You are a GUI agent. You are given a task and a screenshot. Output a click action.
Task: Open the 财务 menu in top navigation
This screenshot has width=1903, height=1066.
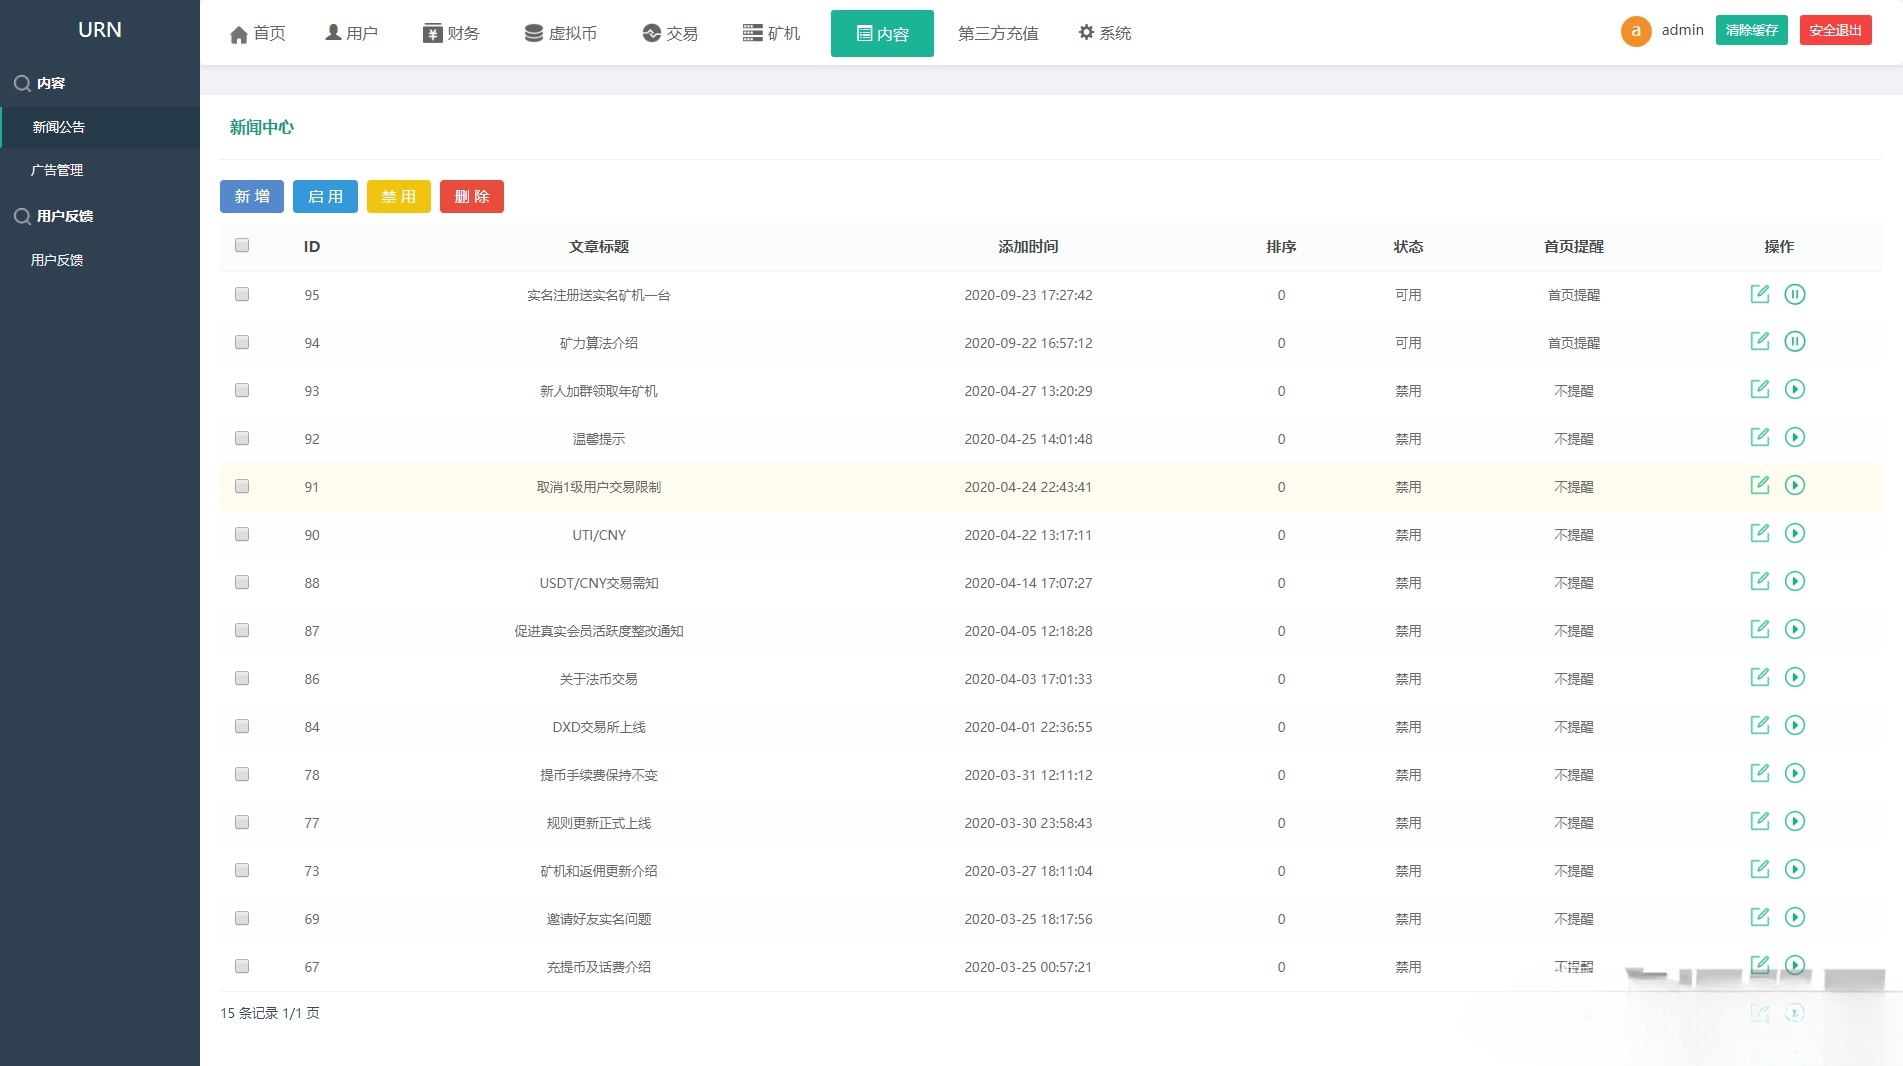[451, 32]
